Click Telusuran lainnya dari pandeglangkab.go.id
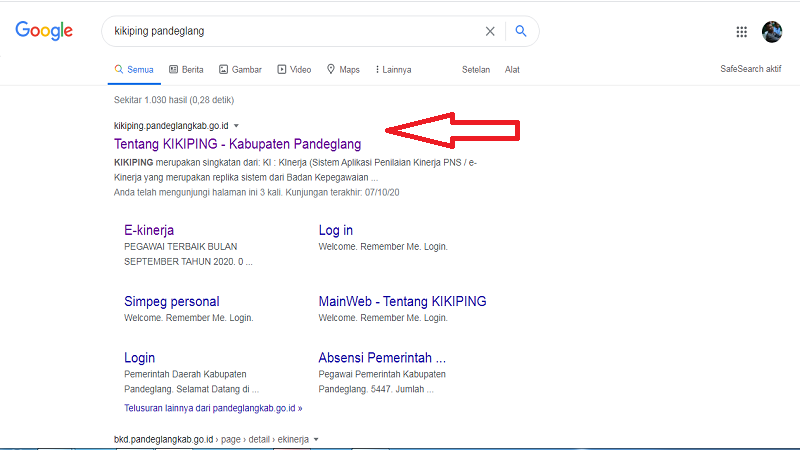Image resolution: width=800 pixels, height=450 pixels. [213, 408]
